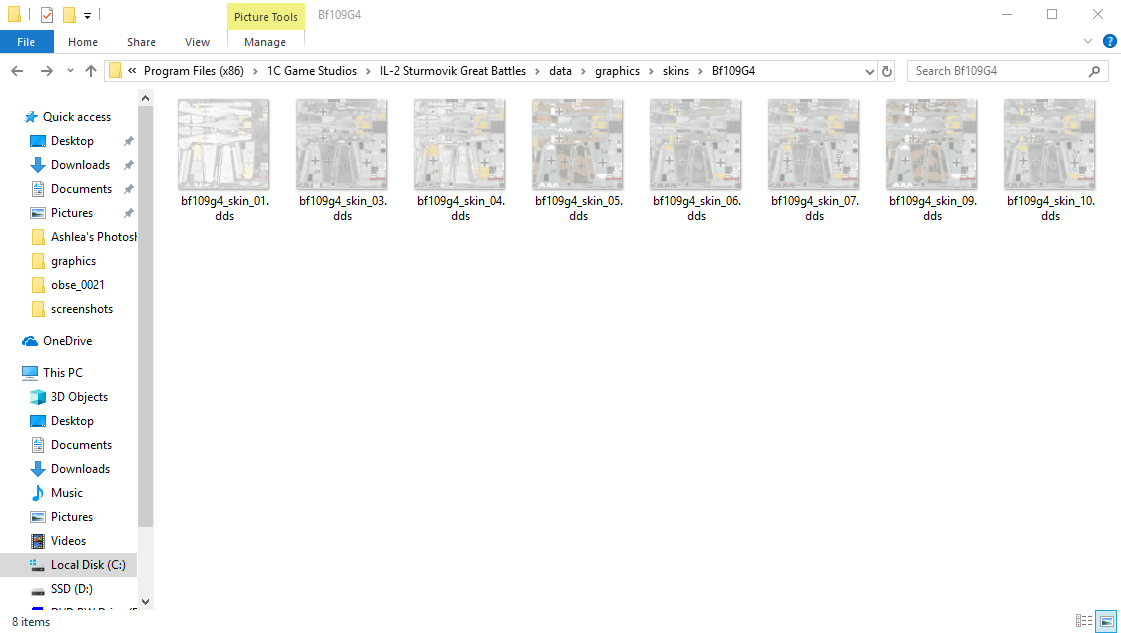This screenshot has height=633, width=1121.
Task: Expand the ribbon with the chevron
Action: tap(1088, 41)
